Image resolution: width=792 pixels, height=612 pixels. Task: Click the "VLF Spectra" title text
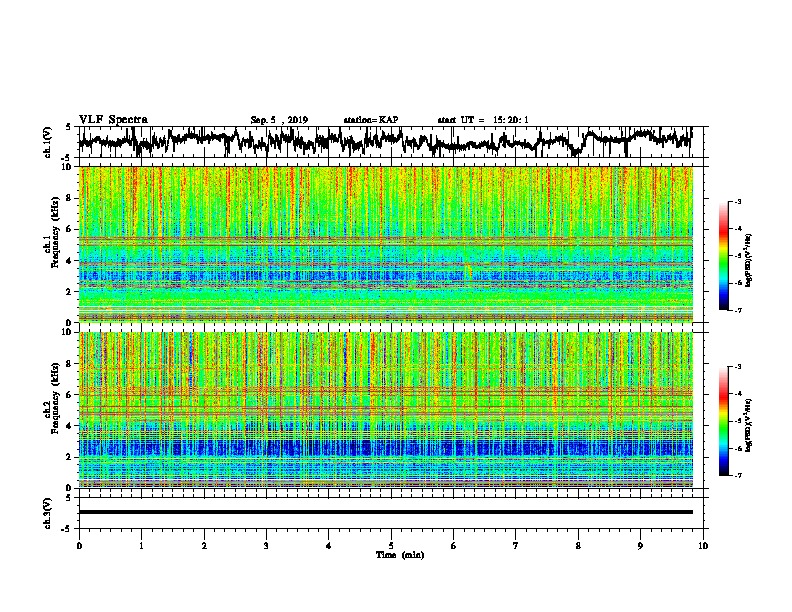coord(113,120)
